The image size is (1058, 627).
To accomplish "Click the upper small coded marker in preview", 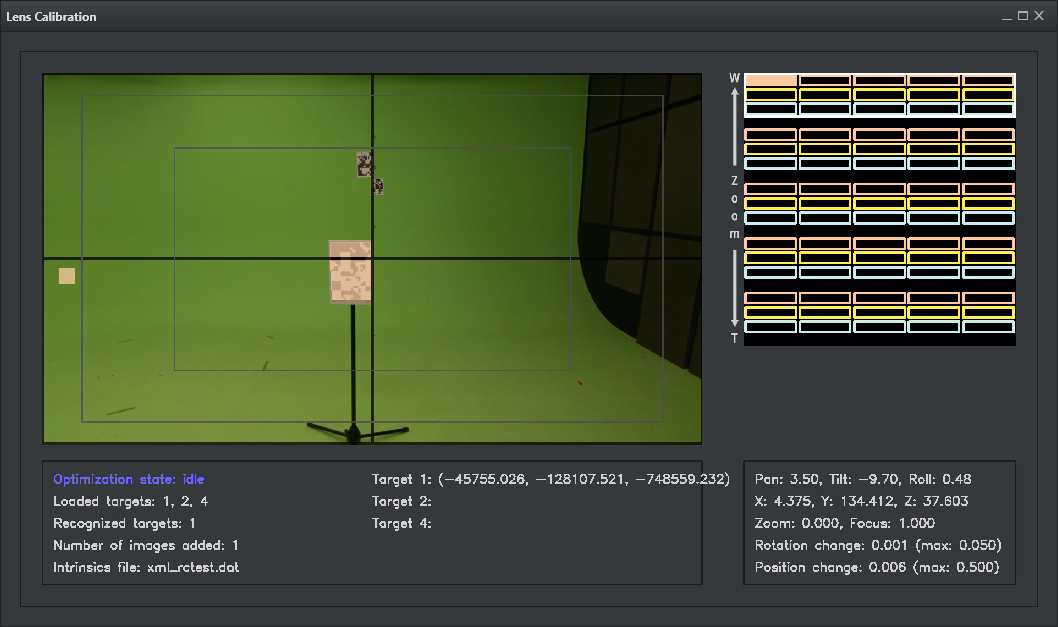I will pyautogui.click(x=365, y=163).
